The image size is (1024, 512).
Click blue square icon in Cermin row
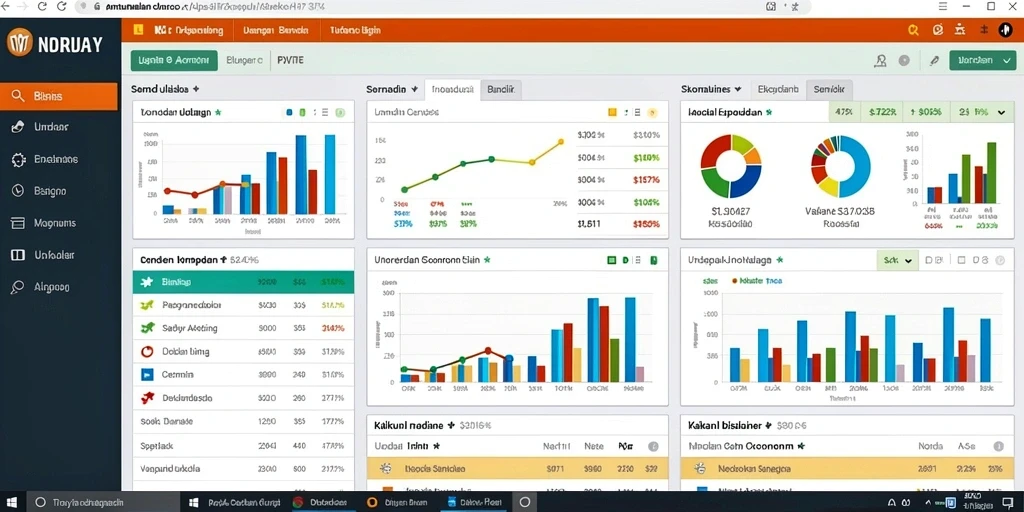(147, 375)
